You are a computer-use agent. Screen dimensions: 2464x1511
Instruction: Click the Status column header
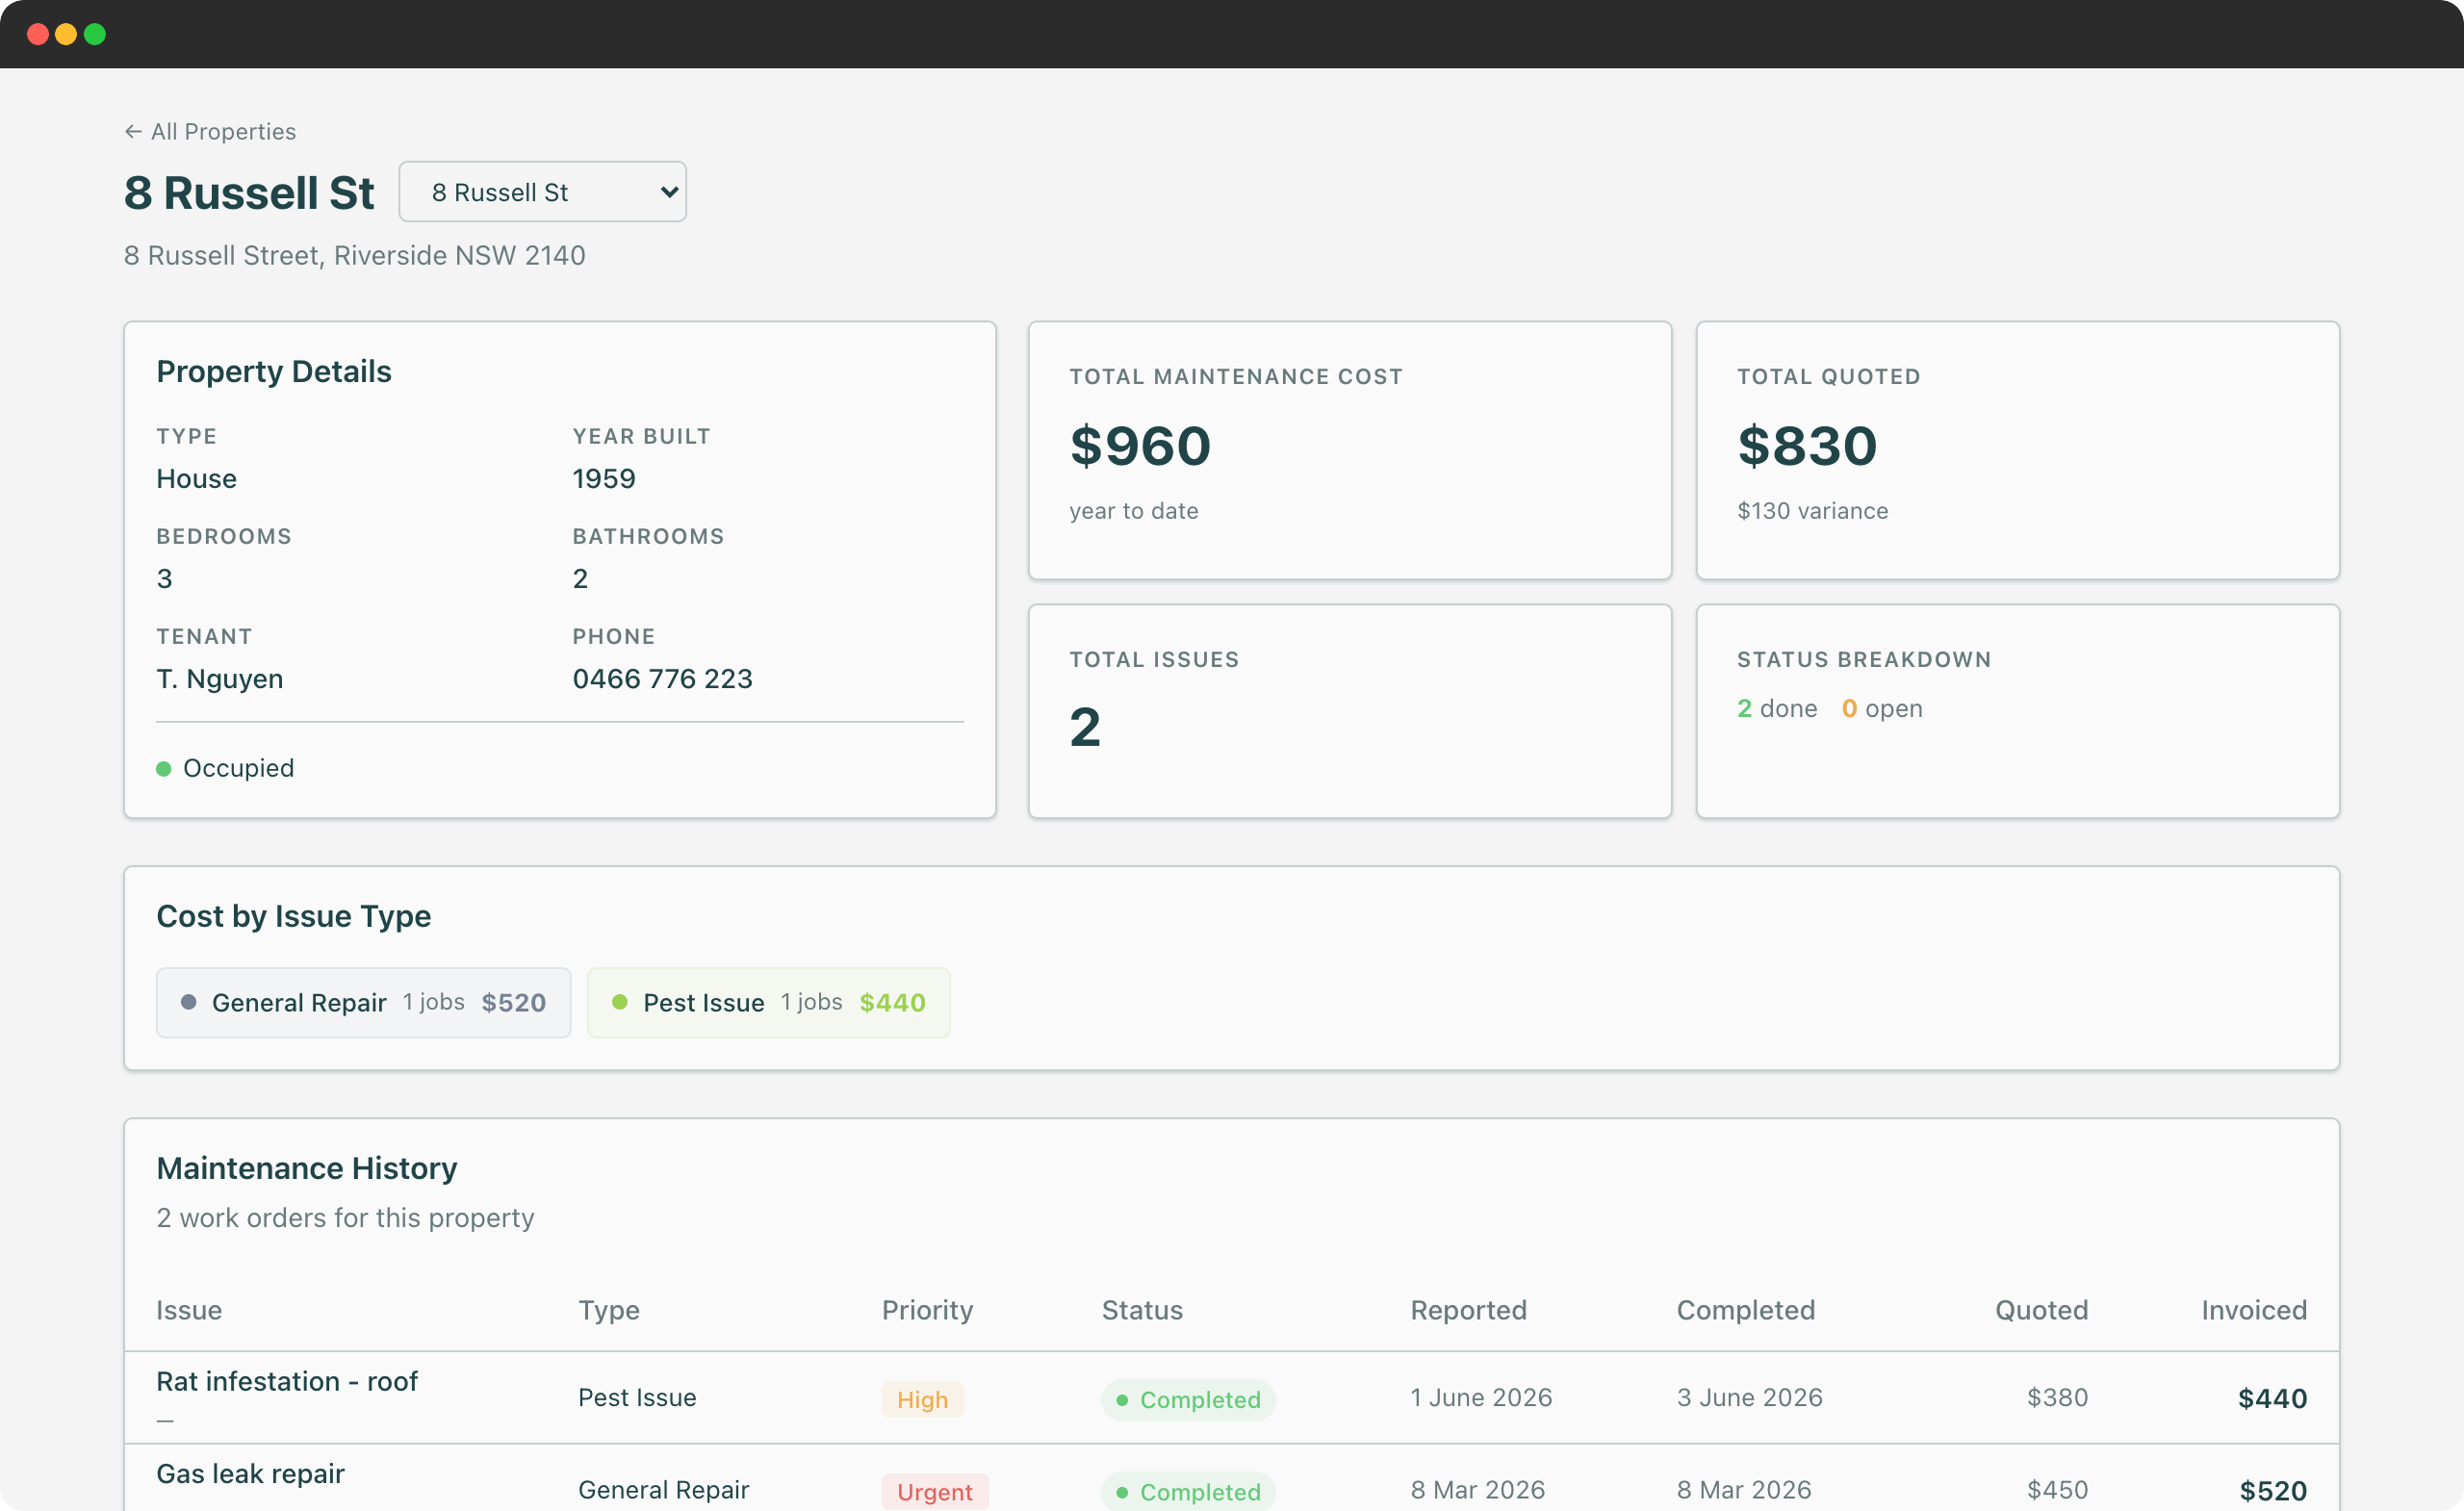coord(1142,1310)
